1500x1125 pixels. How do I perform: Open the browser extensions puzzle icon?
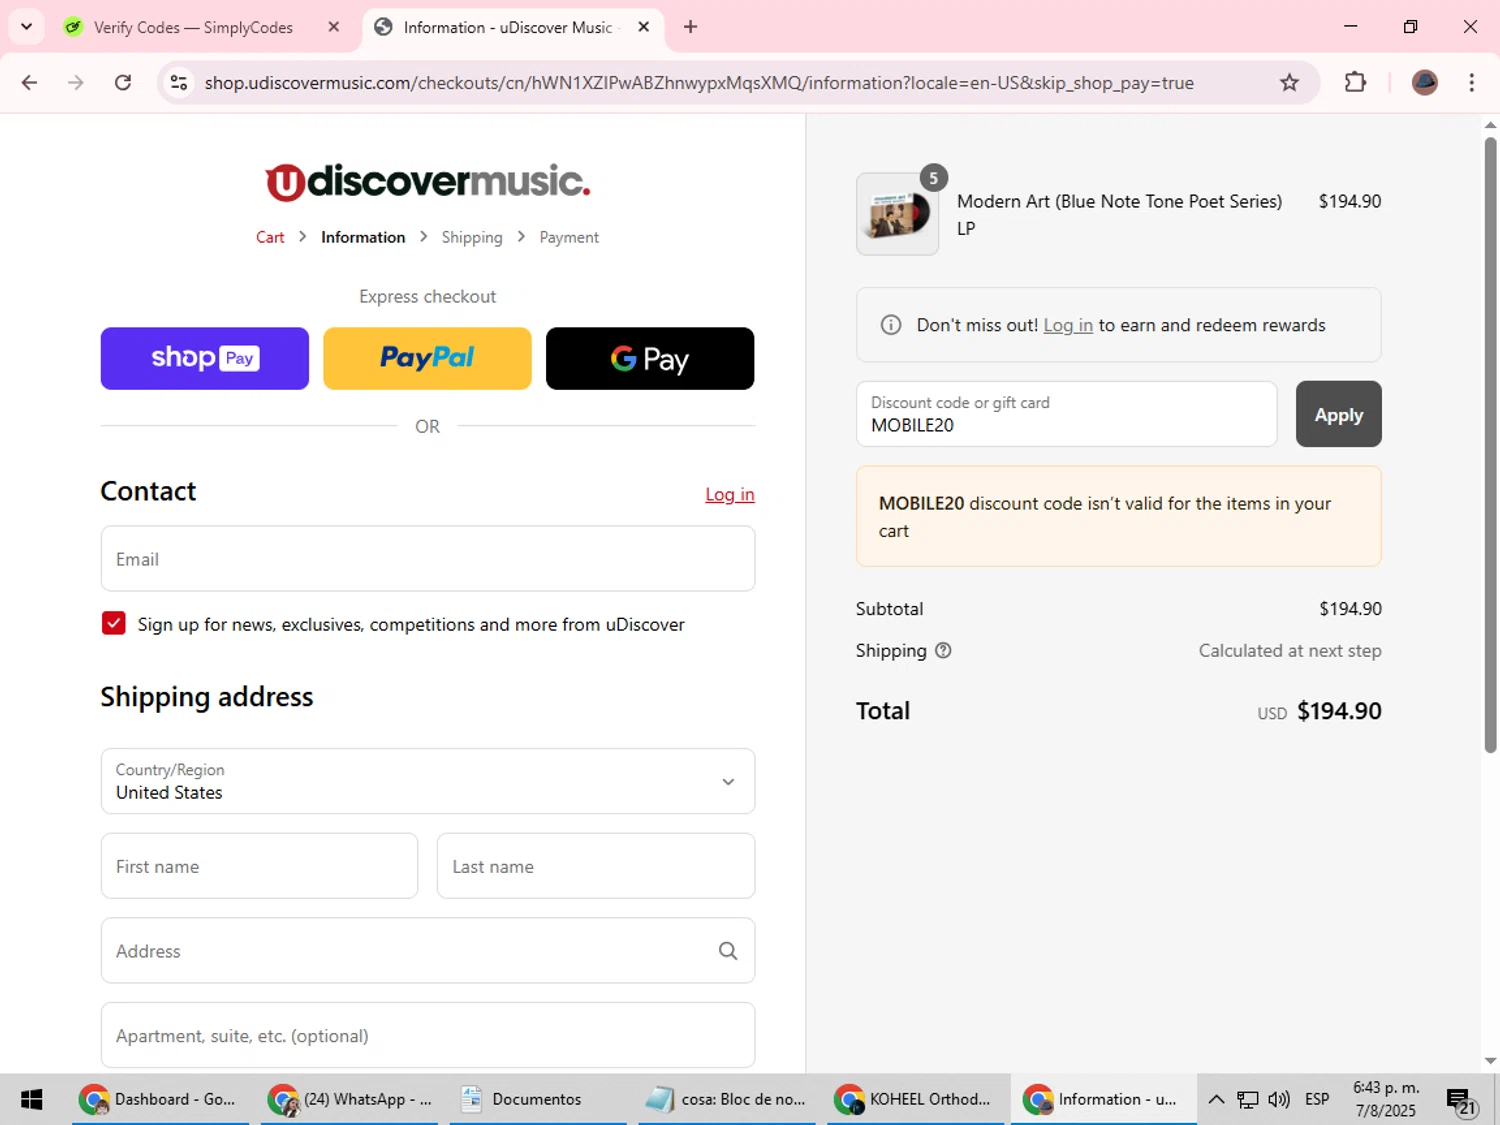coord(1355,82)
